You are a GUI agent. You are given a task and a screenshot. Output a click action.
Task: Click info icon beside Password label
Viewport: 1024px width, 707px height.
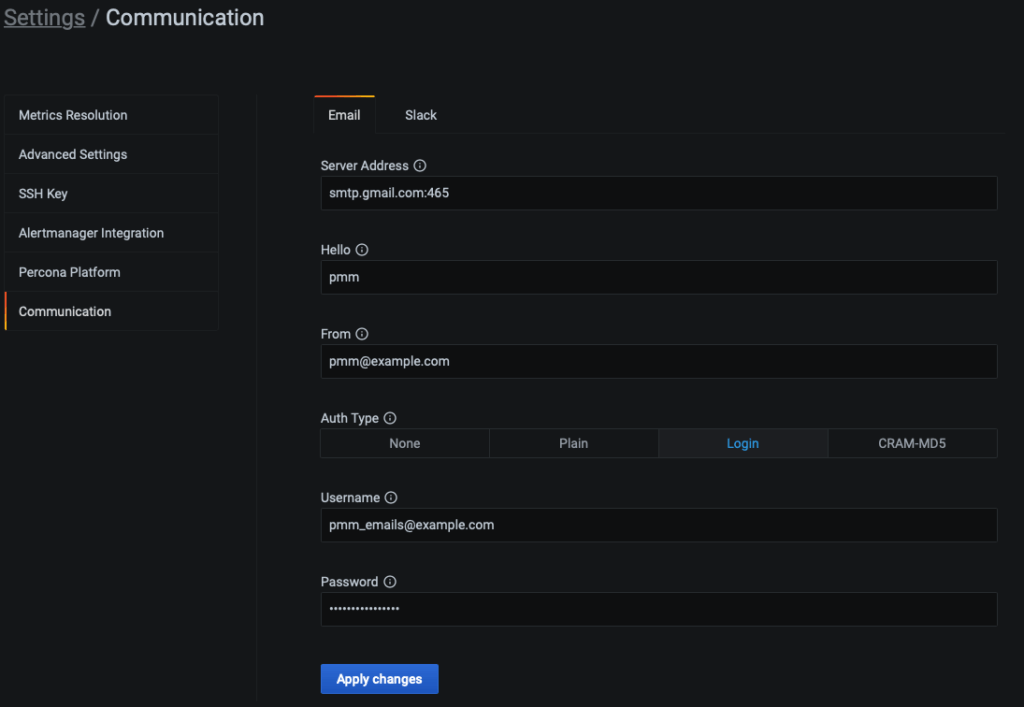[x=389, y=582]
